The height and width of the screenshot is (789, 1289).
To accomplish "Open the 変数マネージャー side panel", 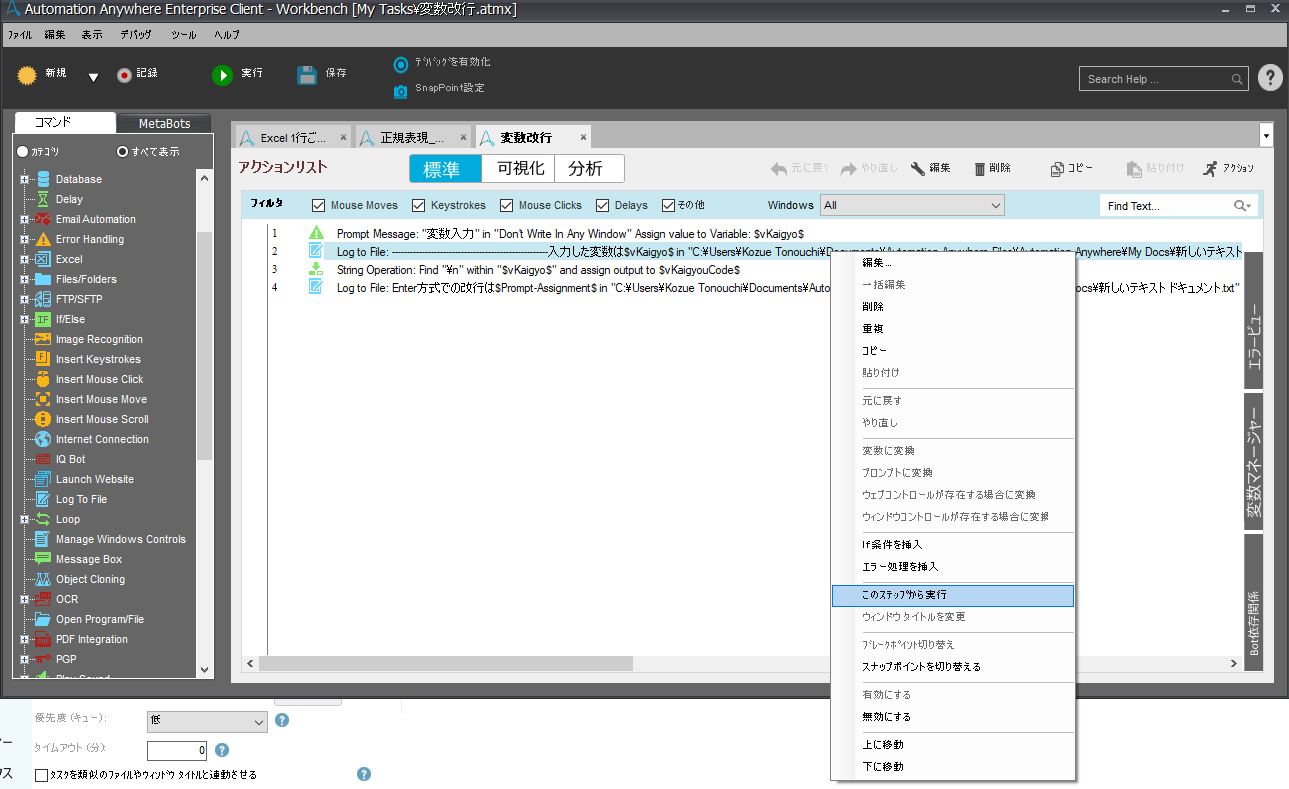I will click(x=1253, y=461).
